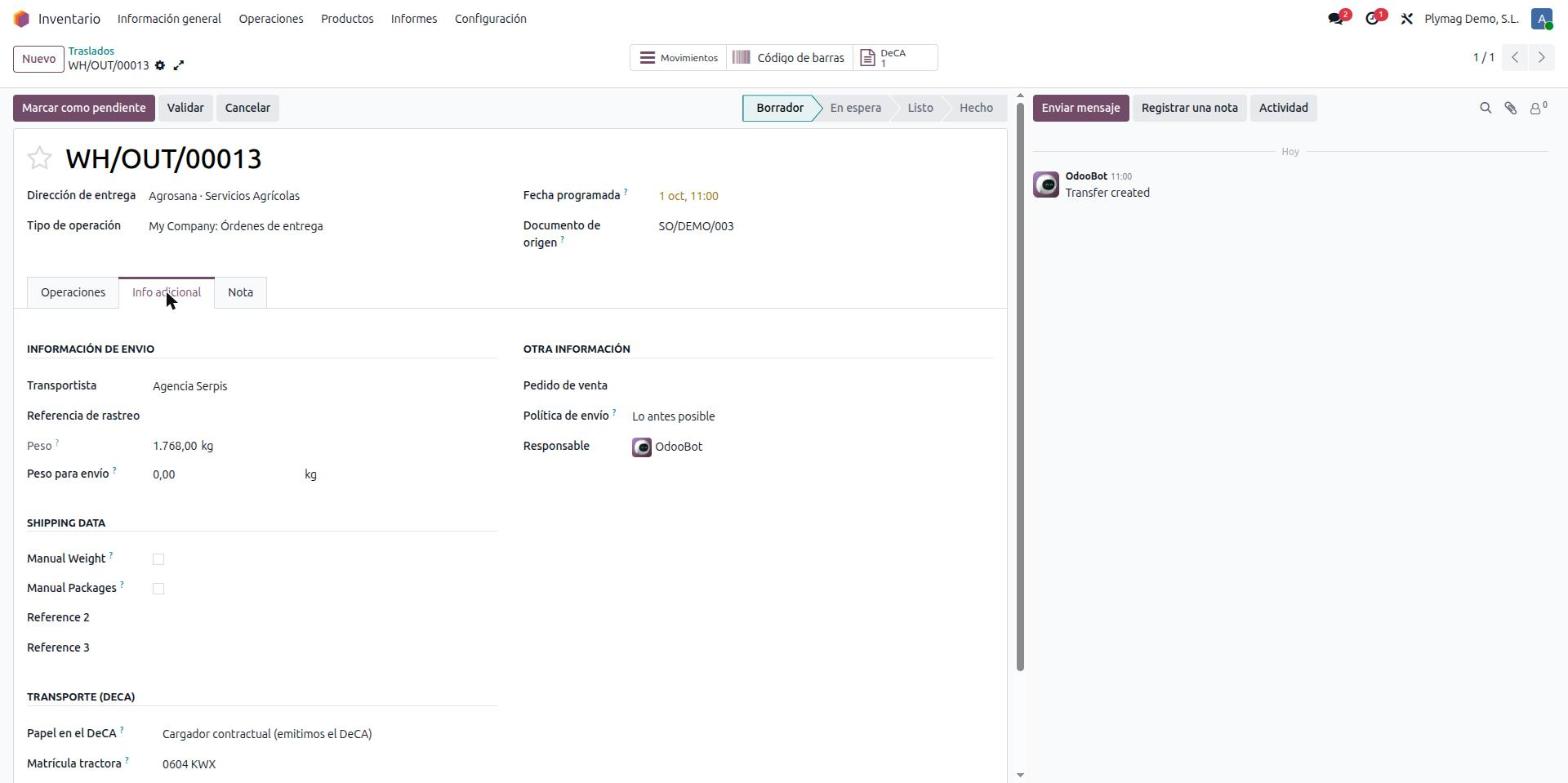Click Registrar una nota button
The image size is (1568, 783).
(x=1189, y=108)
